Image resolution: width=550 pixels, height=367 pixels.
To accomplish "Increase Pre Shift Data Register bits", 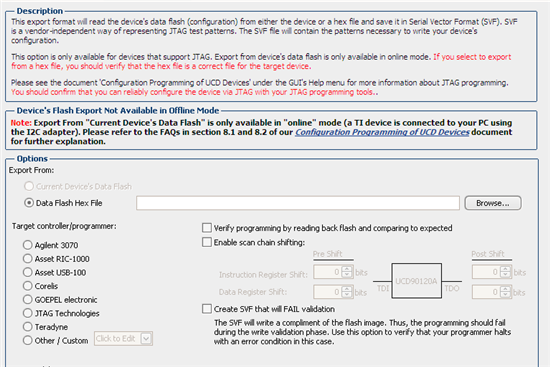I will tap(347, 289).
